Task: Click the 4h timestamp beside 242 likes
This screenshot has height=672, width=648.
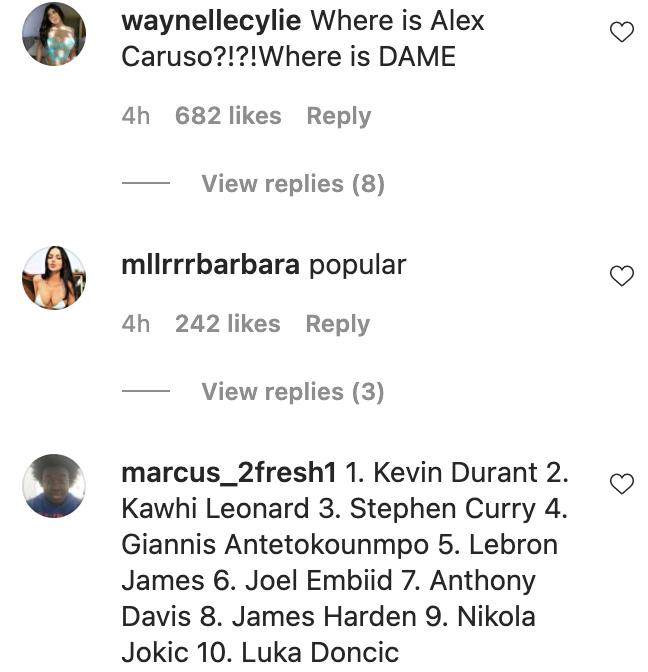Action: (135, 324)
